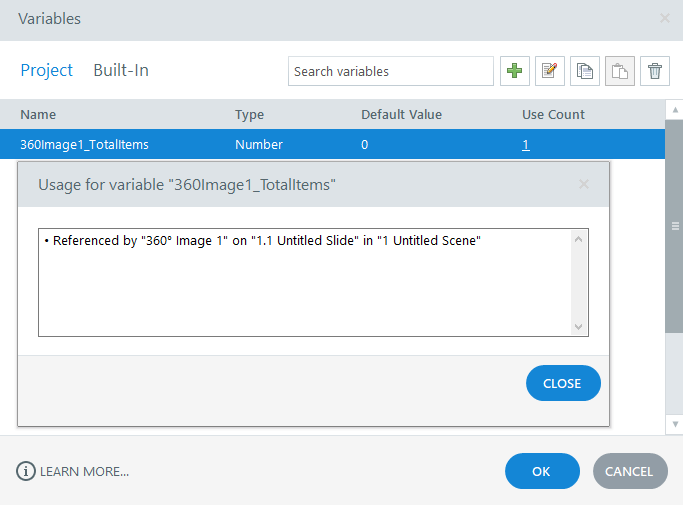The width and height of the screenshot is (683, 505).
Task: Click the Search variables field
Action: click(390, 71)
